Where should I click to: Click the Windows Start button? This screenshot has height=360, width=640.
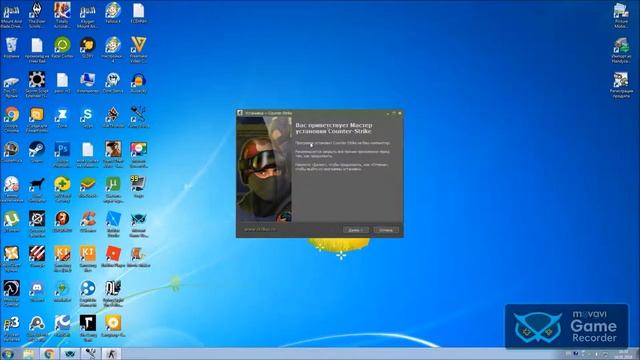(x=8, y=354)
